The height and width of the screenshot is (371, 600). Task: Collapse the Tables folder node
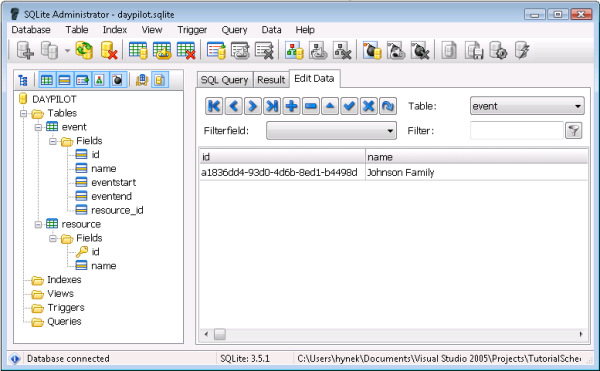(x=23, y=113)
